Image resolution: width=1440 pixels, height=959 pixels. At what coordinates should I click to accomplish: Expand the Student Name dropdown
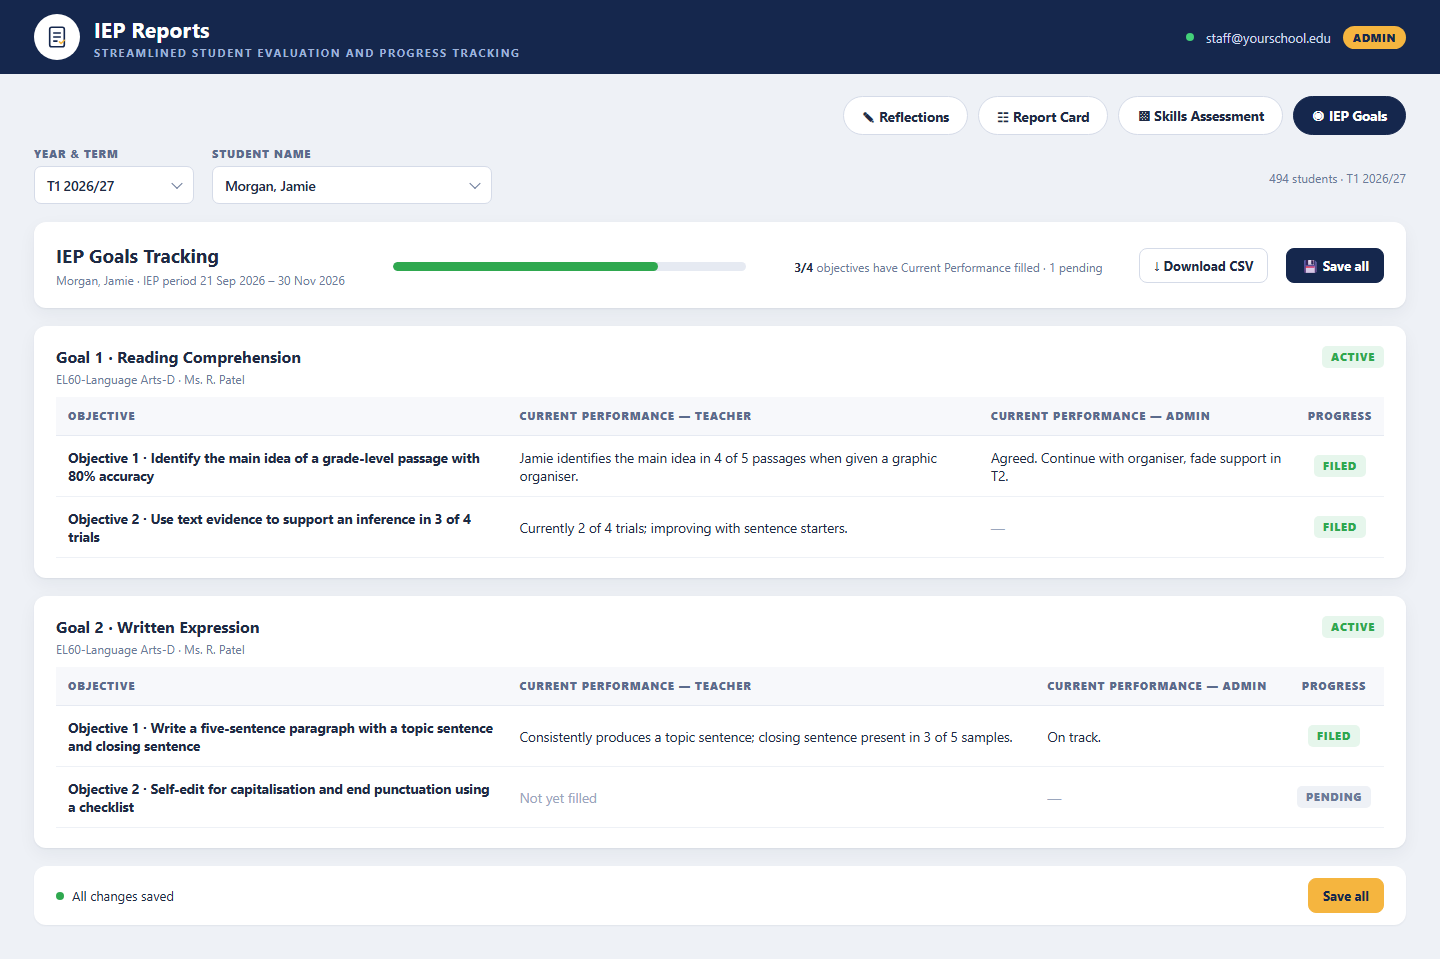[x=352, y=185]
